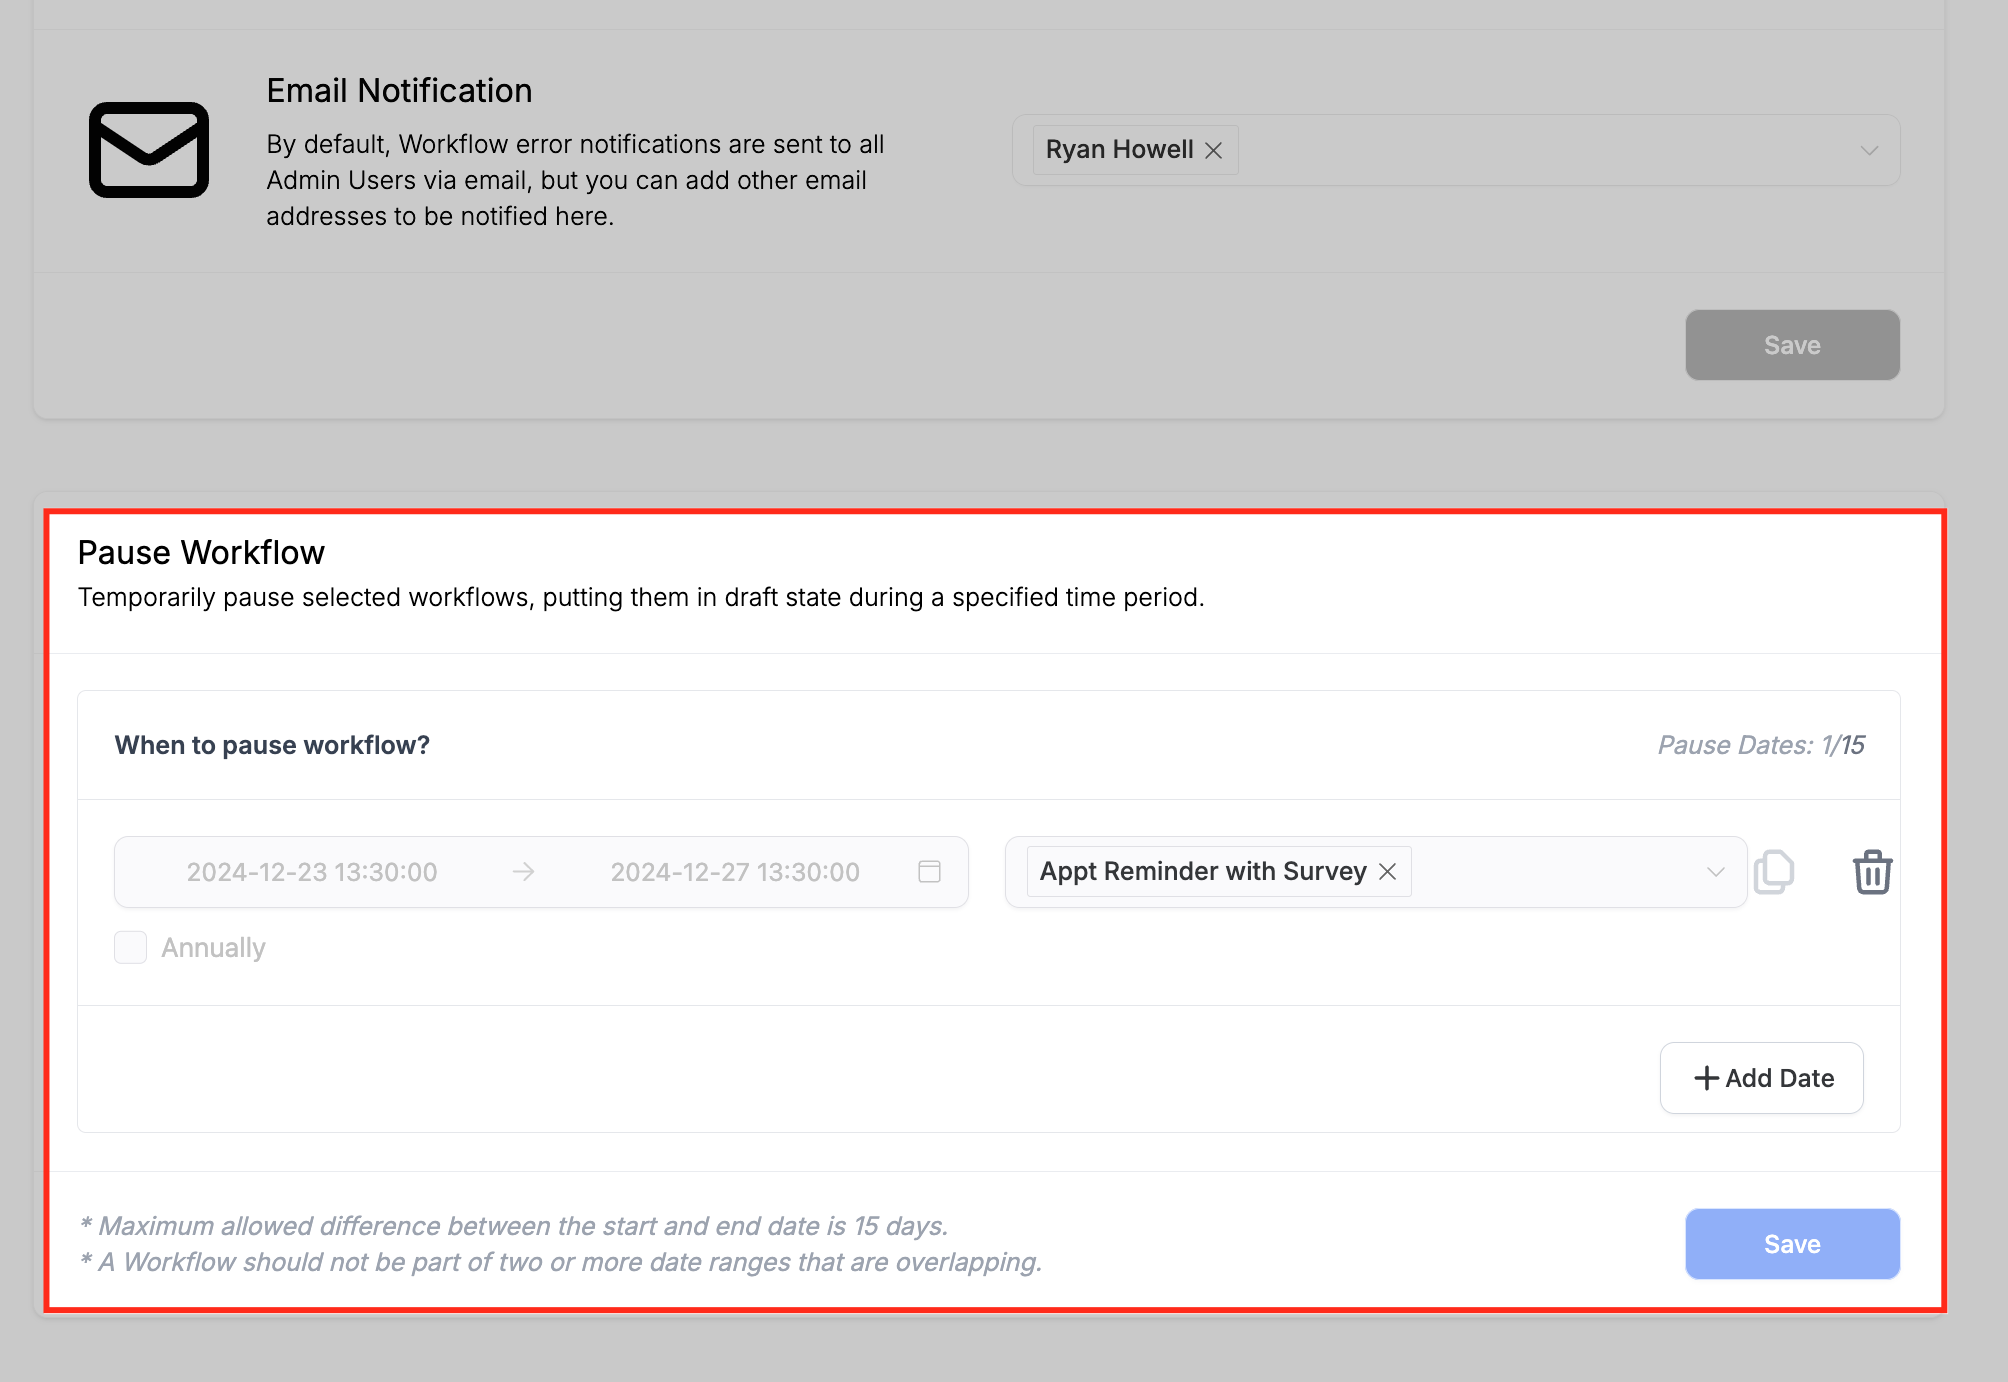Click the Add Date button
Image resolution: width=2008 pixels, height=1382 pixels.
pyautogui.click(x=1761, y=1078)
